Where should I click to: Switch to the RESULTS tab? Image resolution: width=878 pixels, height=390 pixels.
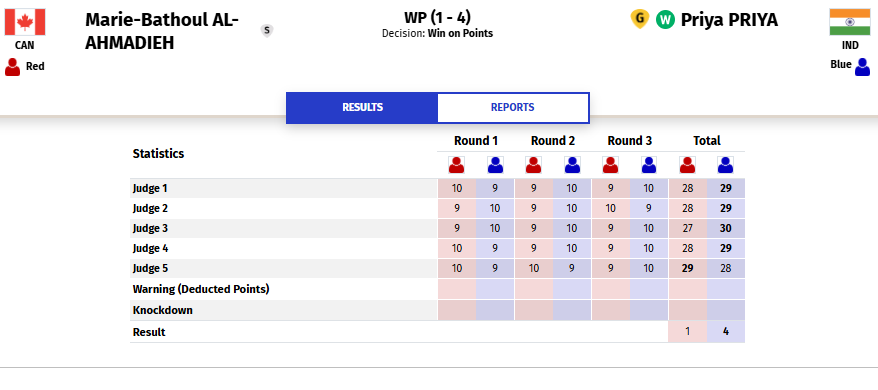click(x=362, y=108)
